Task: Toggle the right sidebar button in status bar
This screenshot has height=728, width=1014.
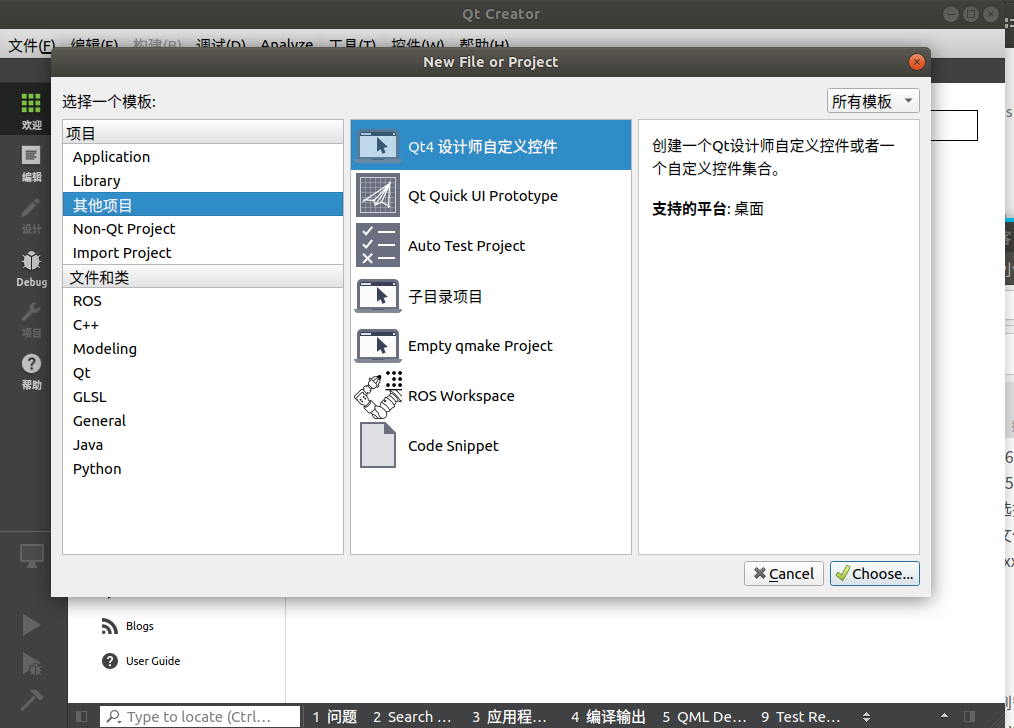Action: 969,716
